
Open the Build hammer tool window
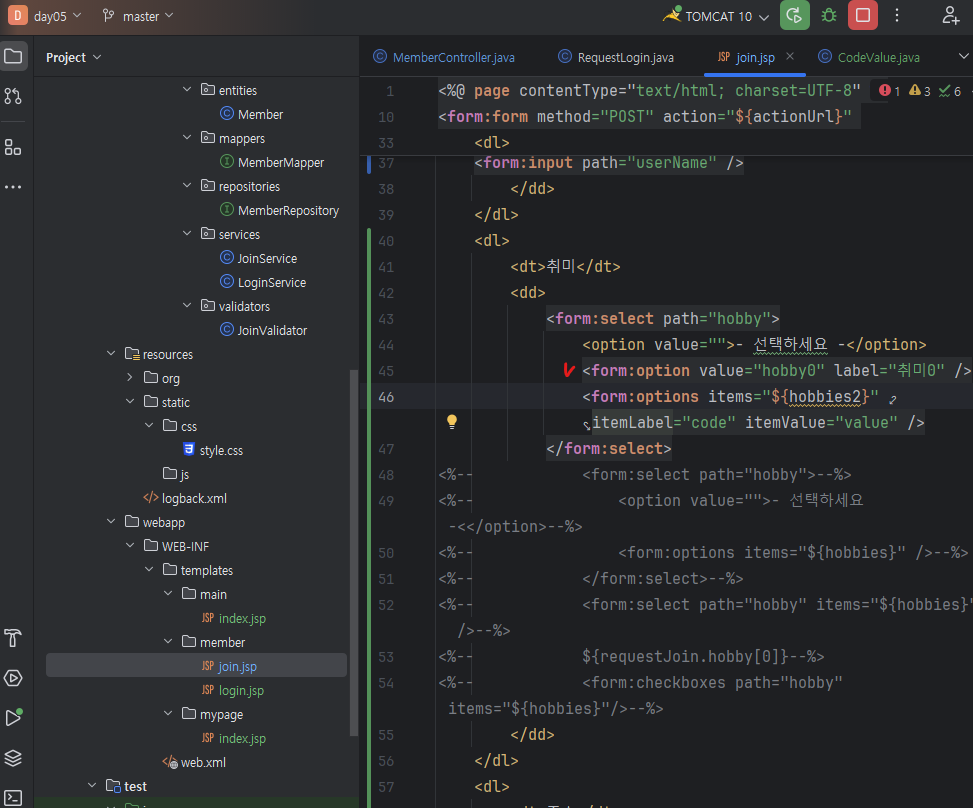tap(13, 638)
